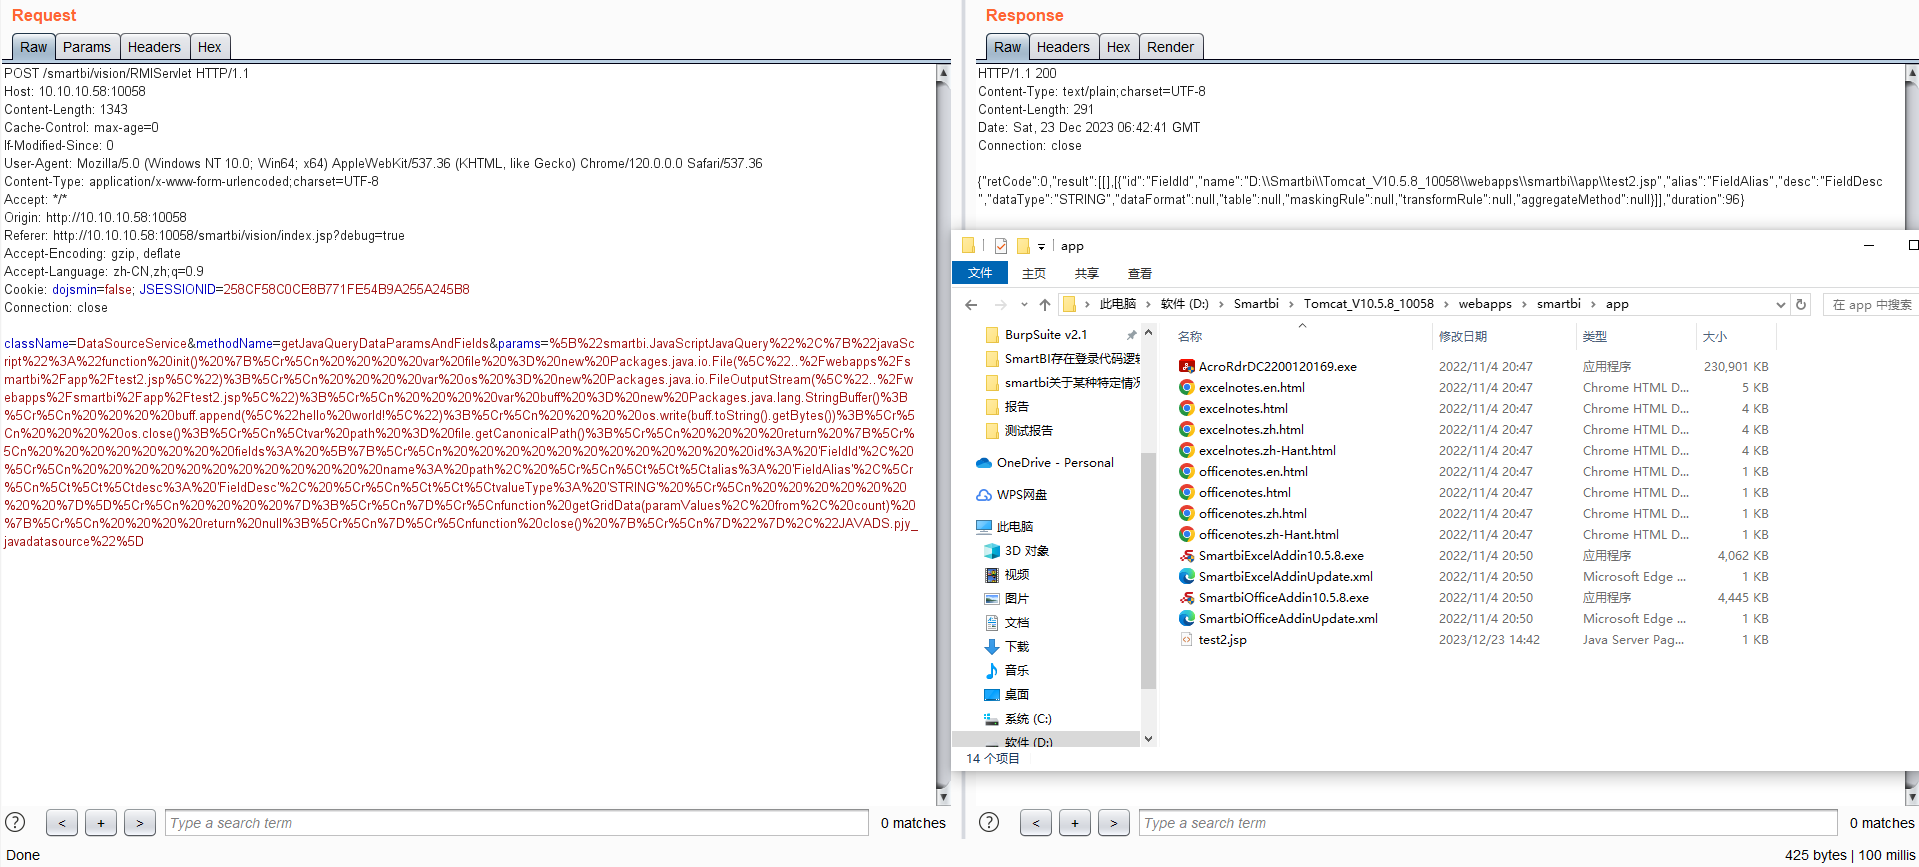The image size is (1919, 867).
Task: Select Request Raw tab
Action: pos(33,47)
